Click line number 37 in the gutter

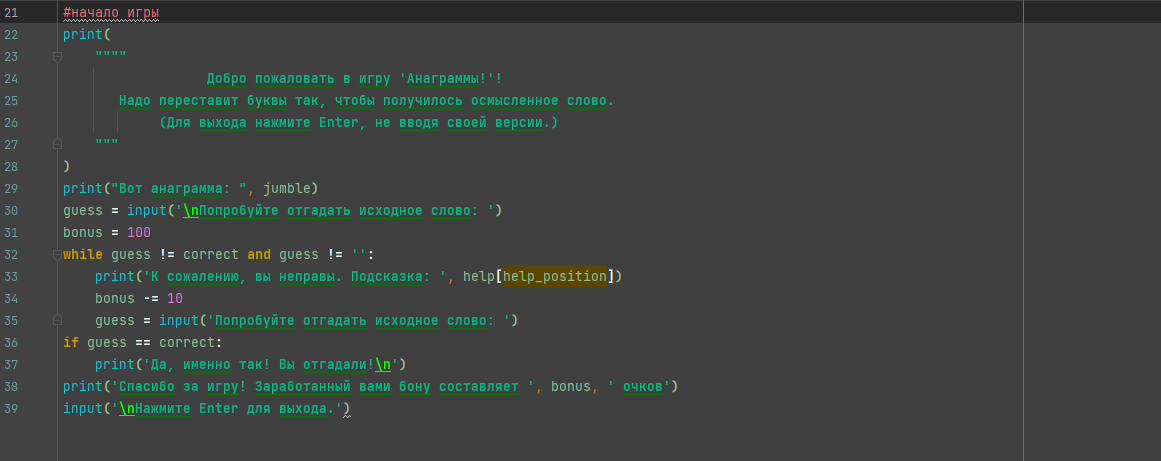(11, 365)
